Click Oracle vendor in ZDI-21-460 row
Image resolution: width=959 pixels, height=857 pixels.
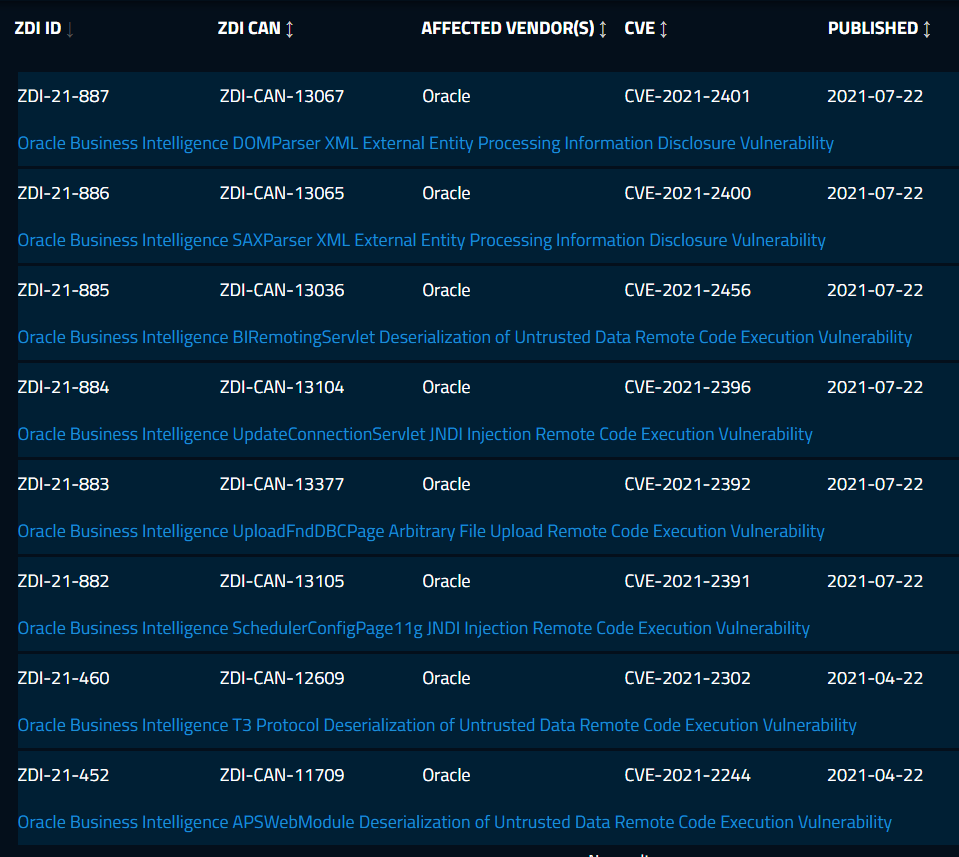[x=446, y=678]
